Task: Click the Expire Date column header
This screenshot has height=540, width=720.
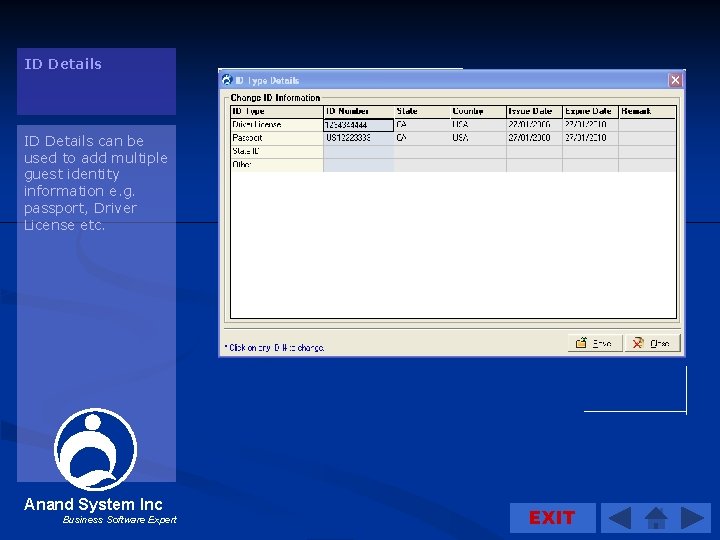Action: click(591, 112)
